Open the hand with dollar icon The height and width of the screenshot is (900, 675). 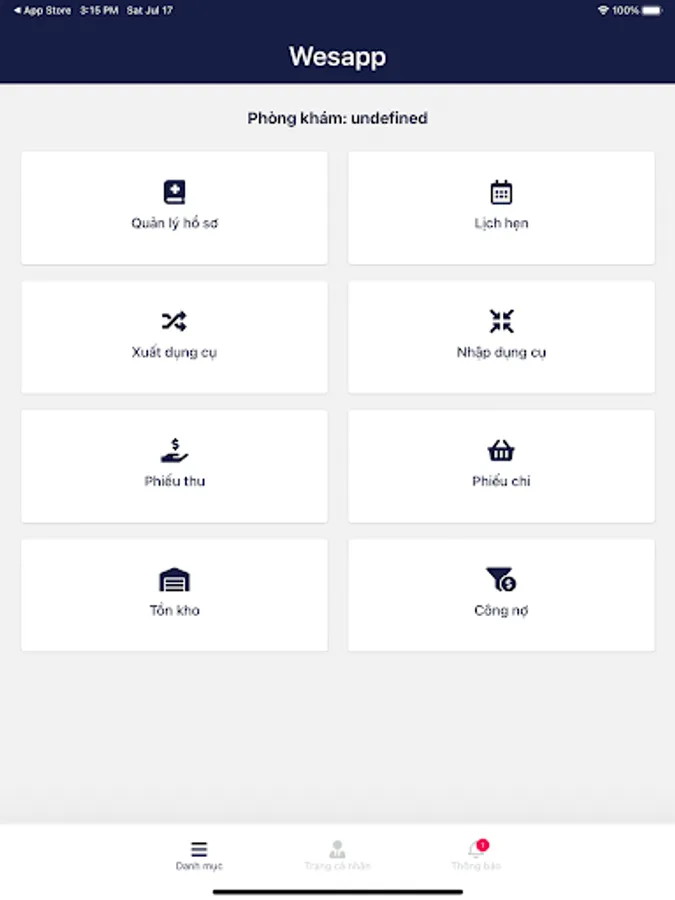pos(174,451)
